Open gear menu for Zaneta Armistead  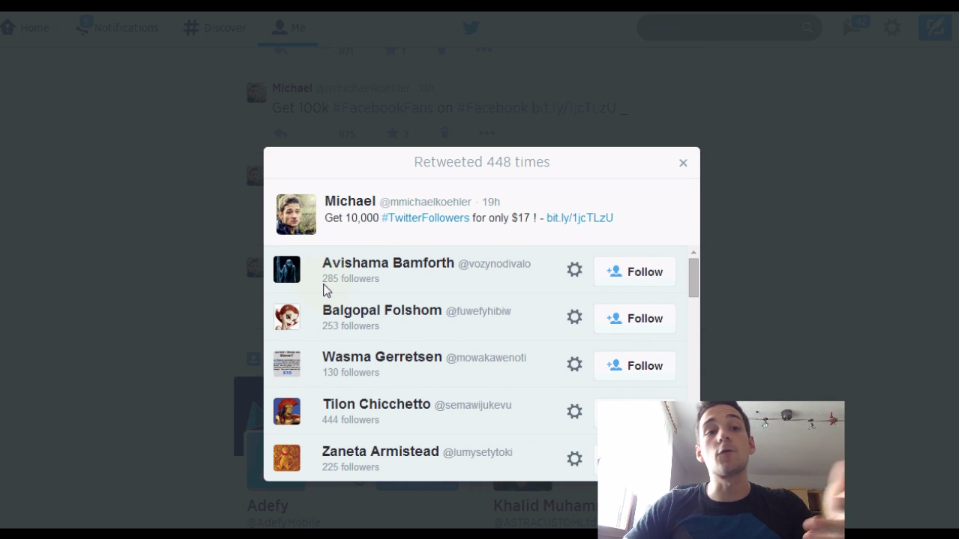pos(574,458)
